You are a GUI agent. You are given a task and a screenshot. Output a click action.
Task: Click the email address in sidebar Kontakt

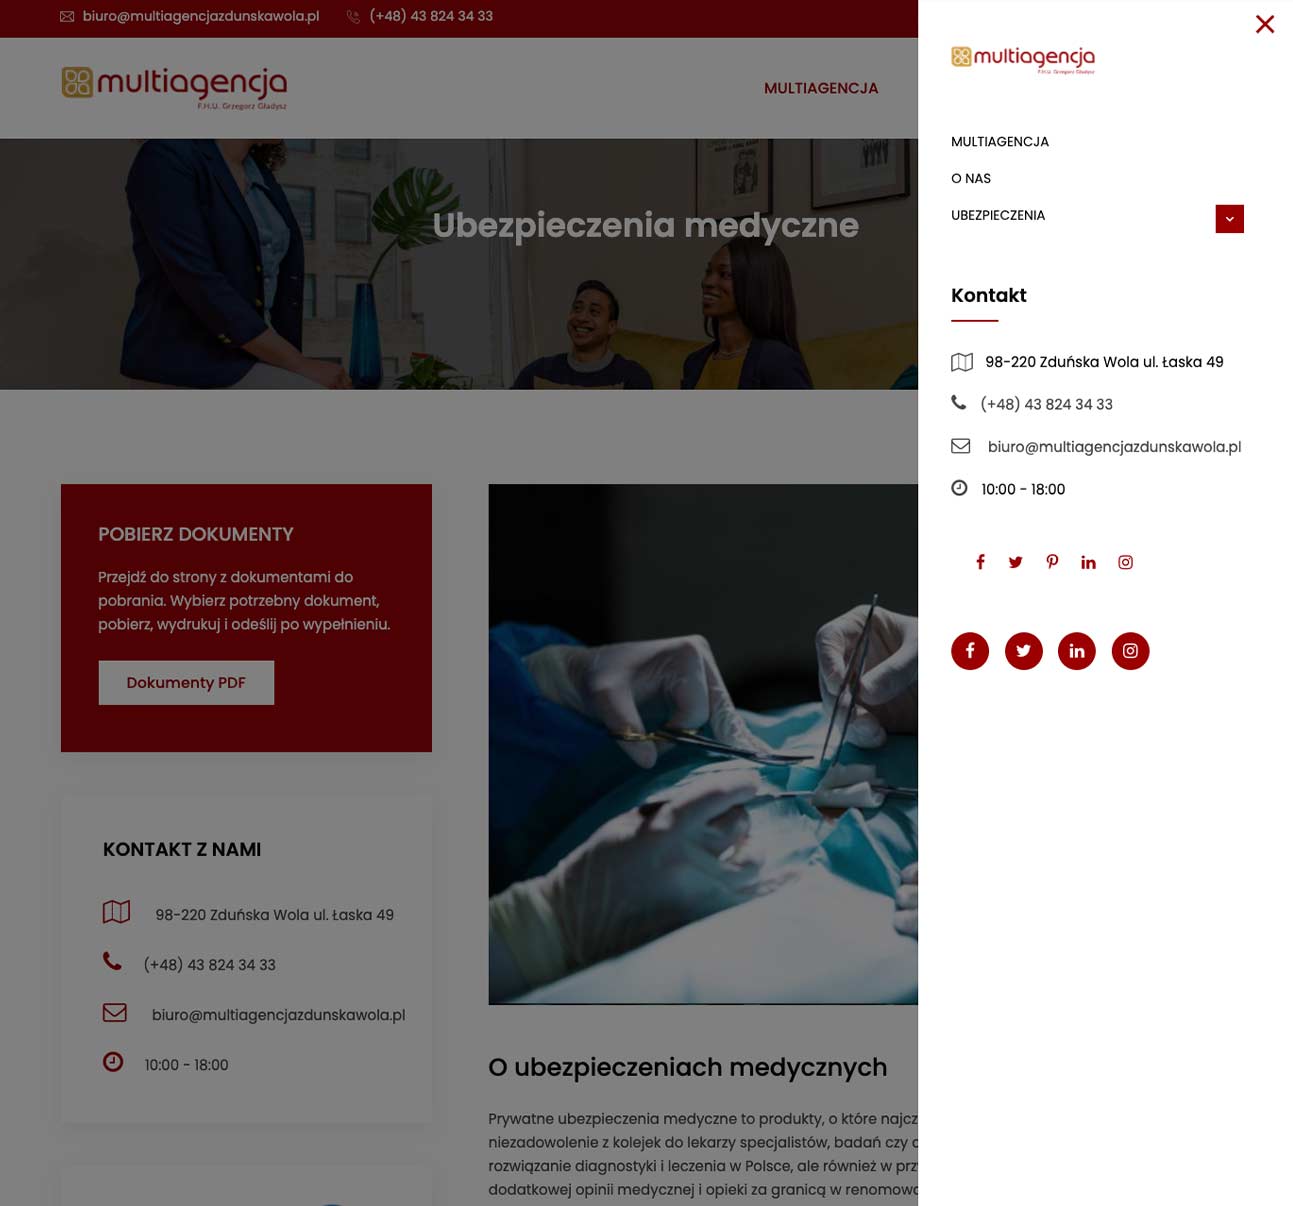click(x=1114, y=447)
